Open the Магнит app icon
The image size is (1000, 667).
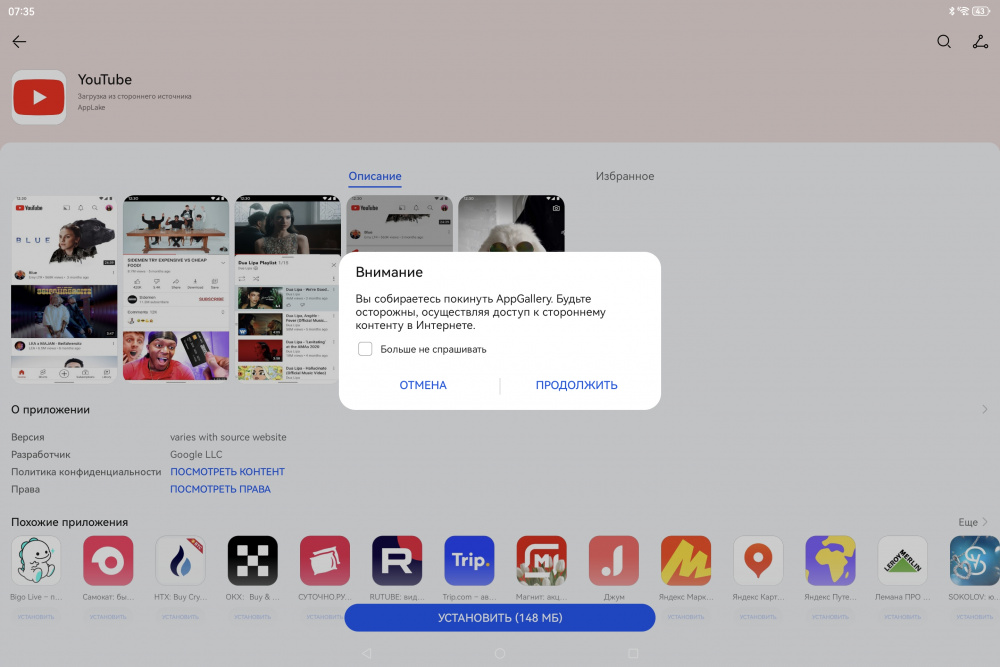tap(541, 561)
